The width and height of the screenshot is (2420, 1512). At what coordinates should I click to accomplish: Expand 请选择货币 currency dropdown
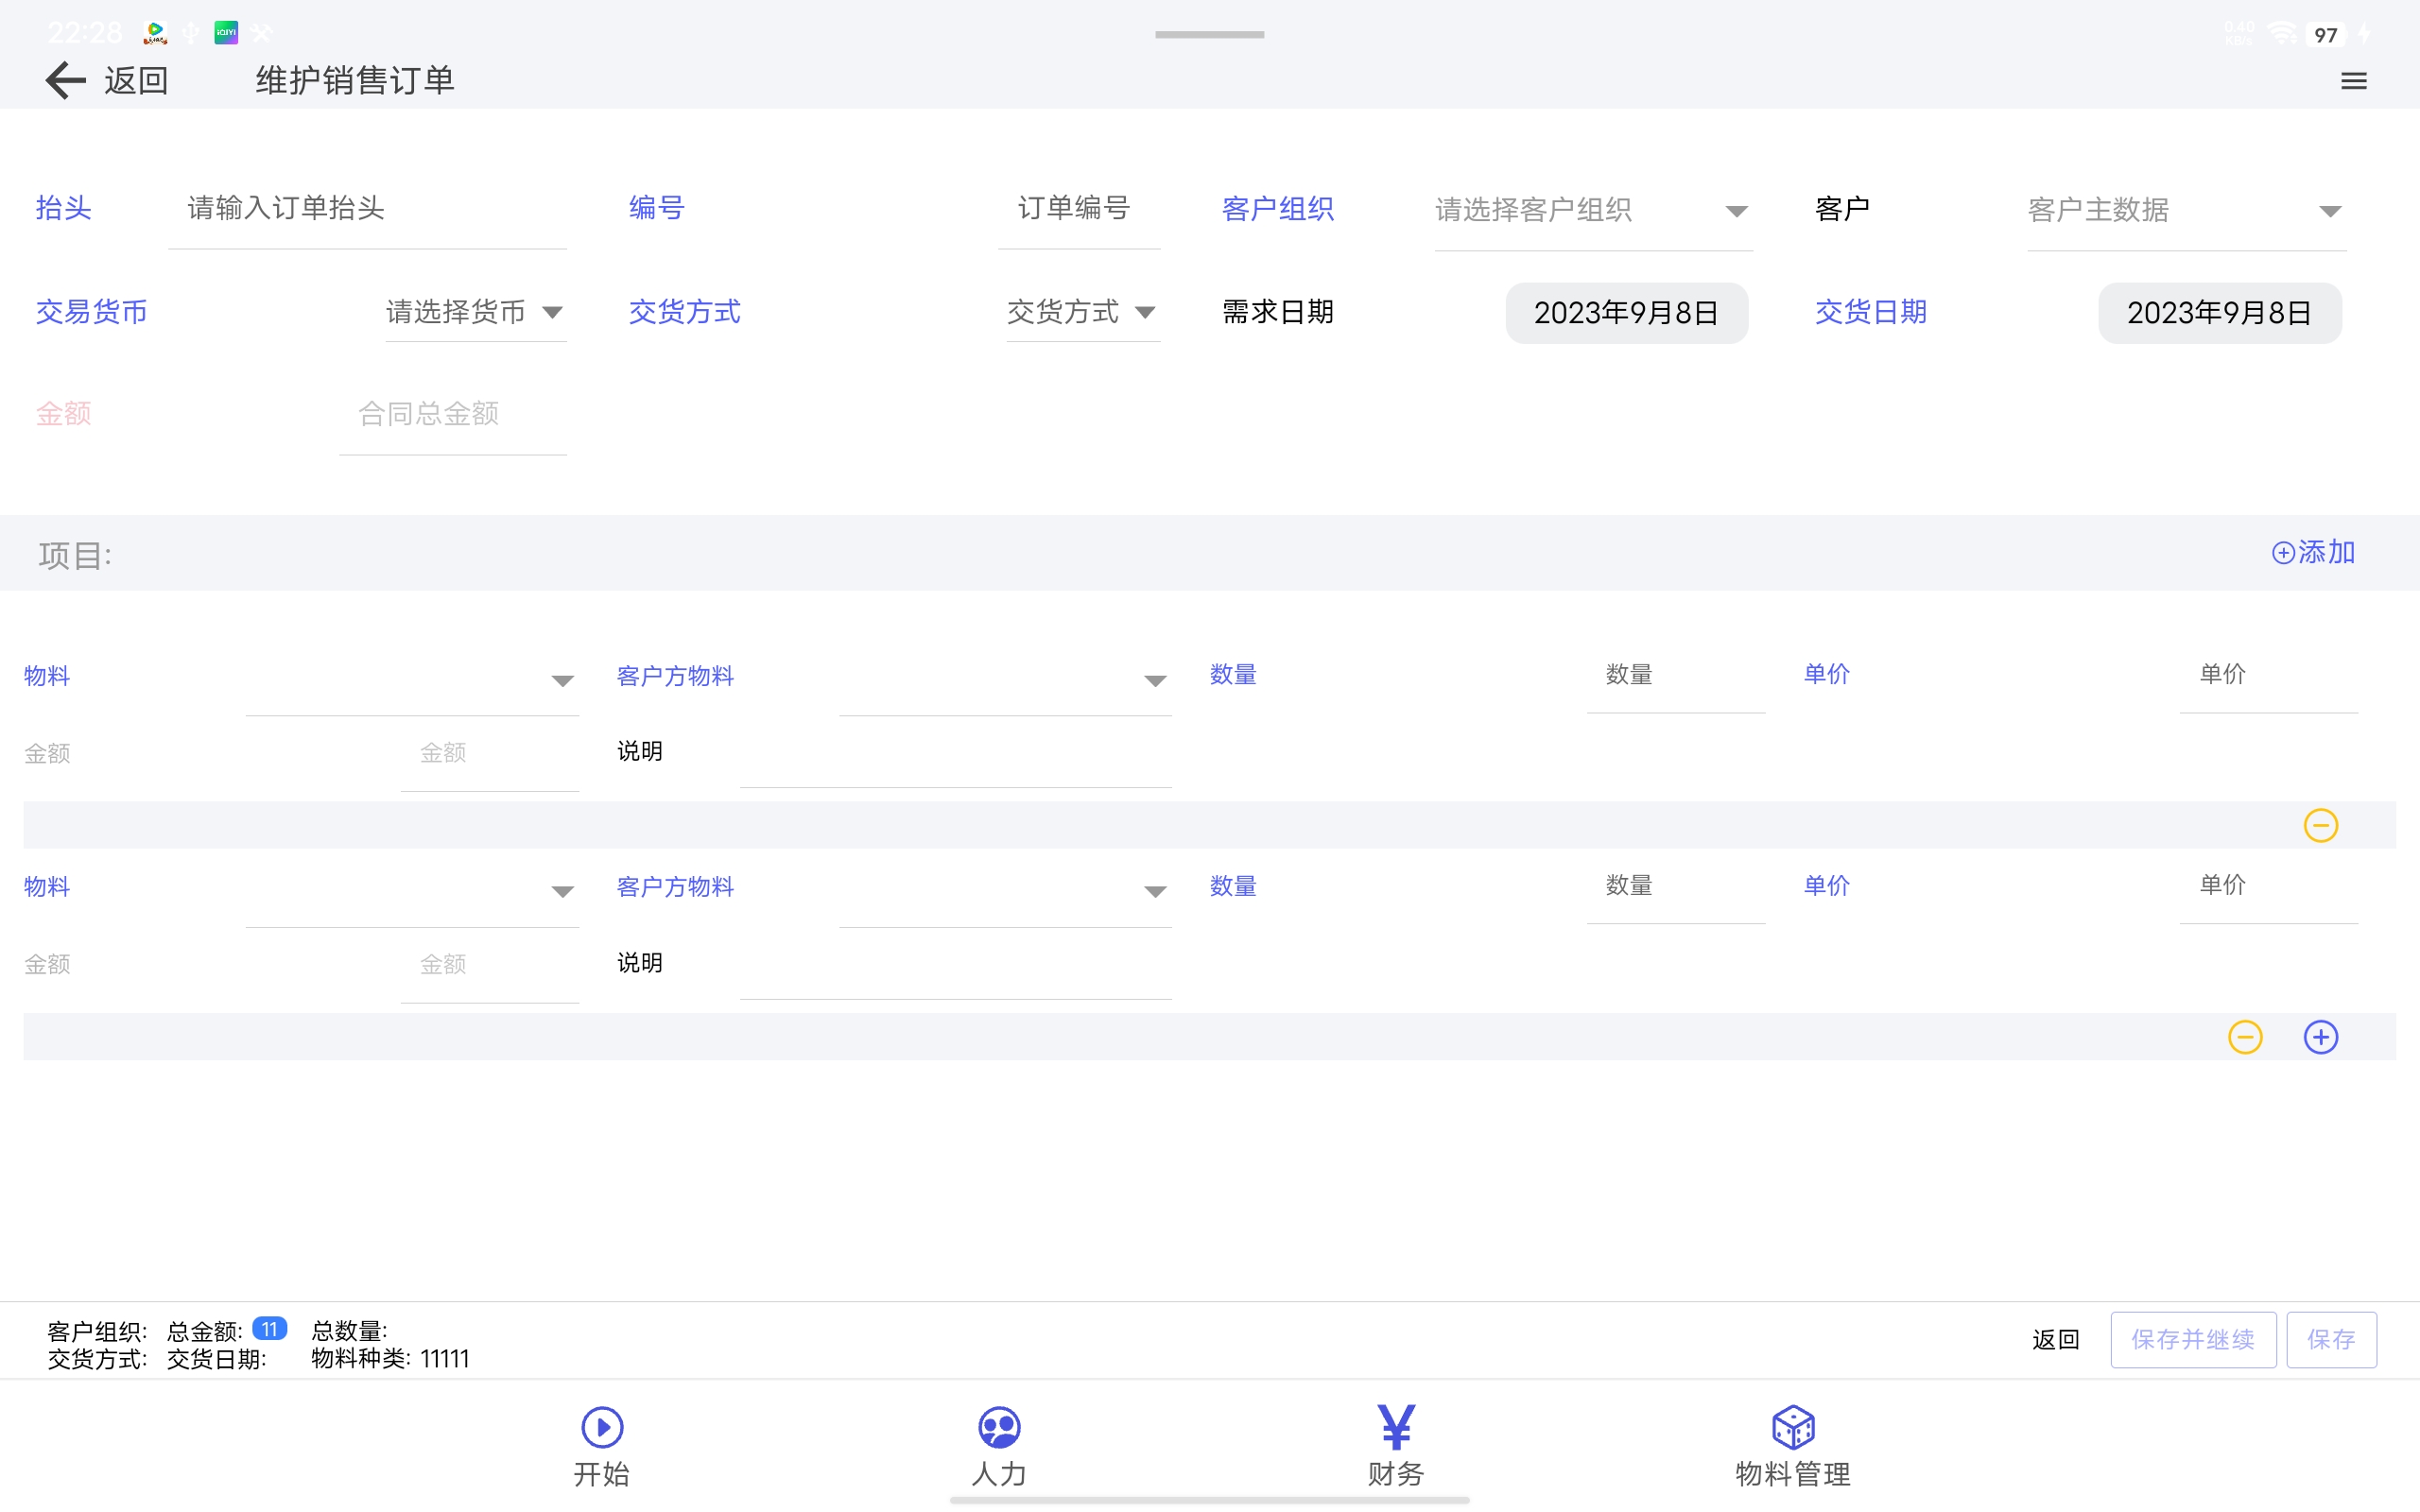click(475, 312)
